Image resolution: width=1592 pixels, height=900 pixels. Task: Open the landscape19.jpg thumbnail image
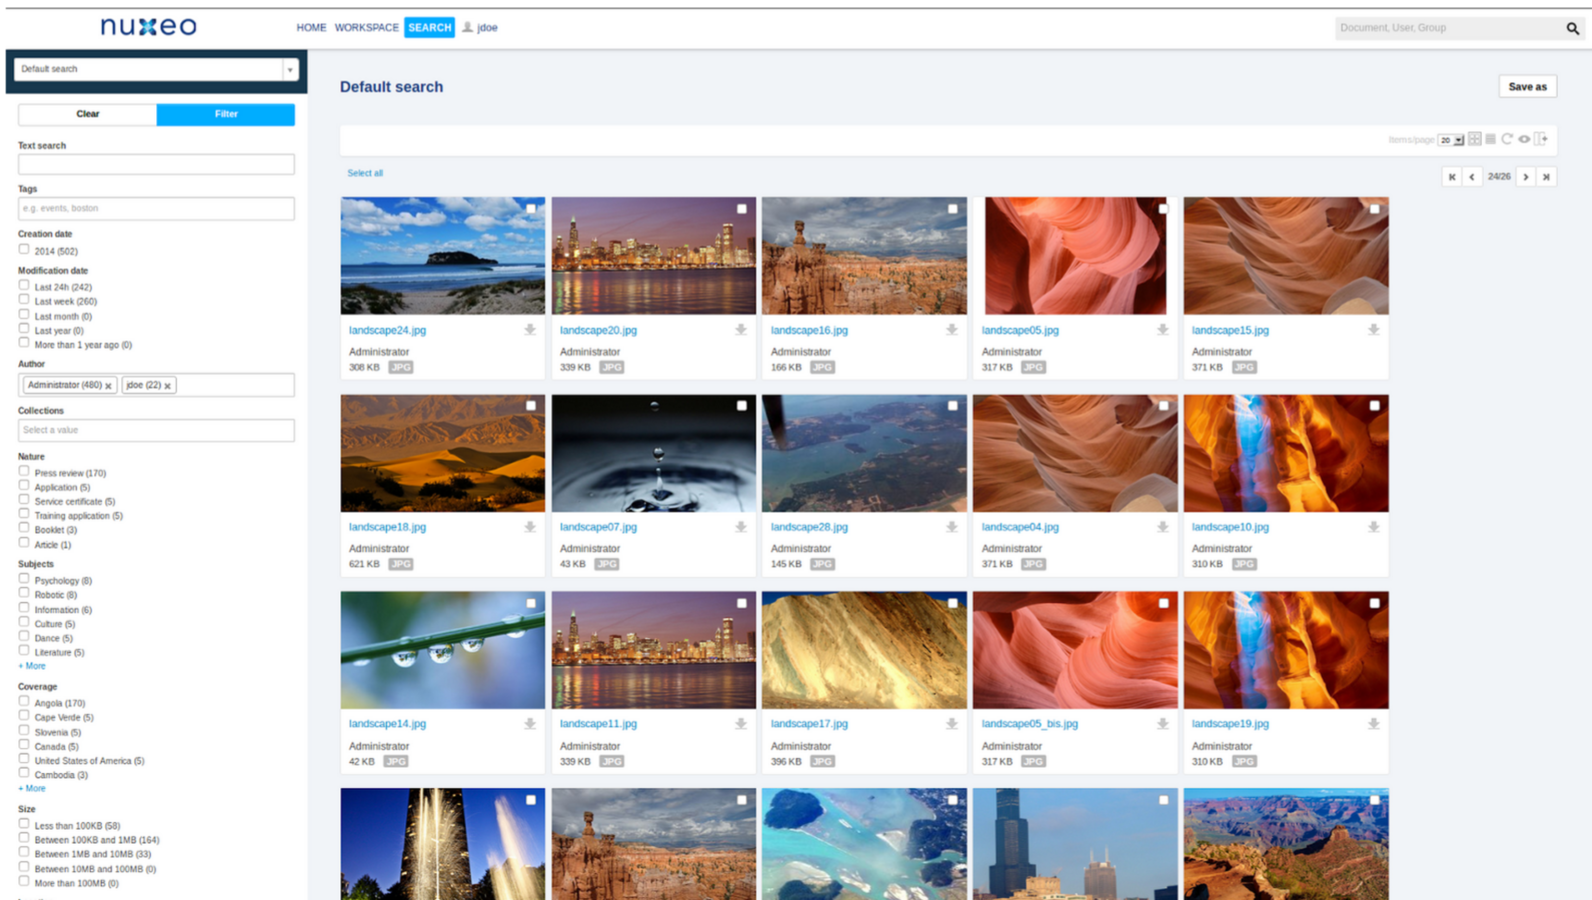[1286, 650]
